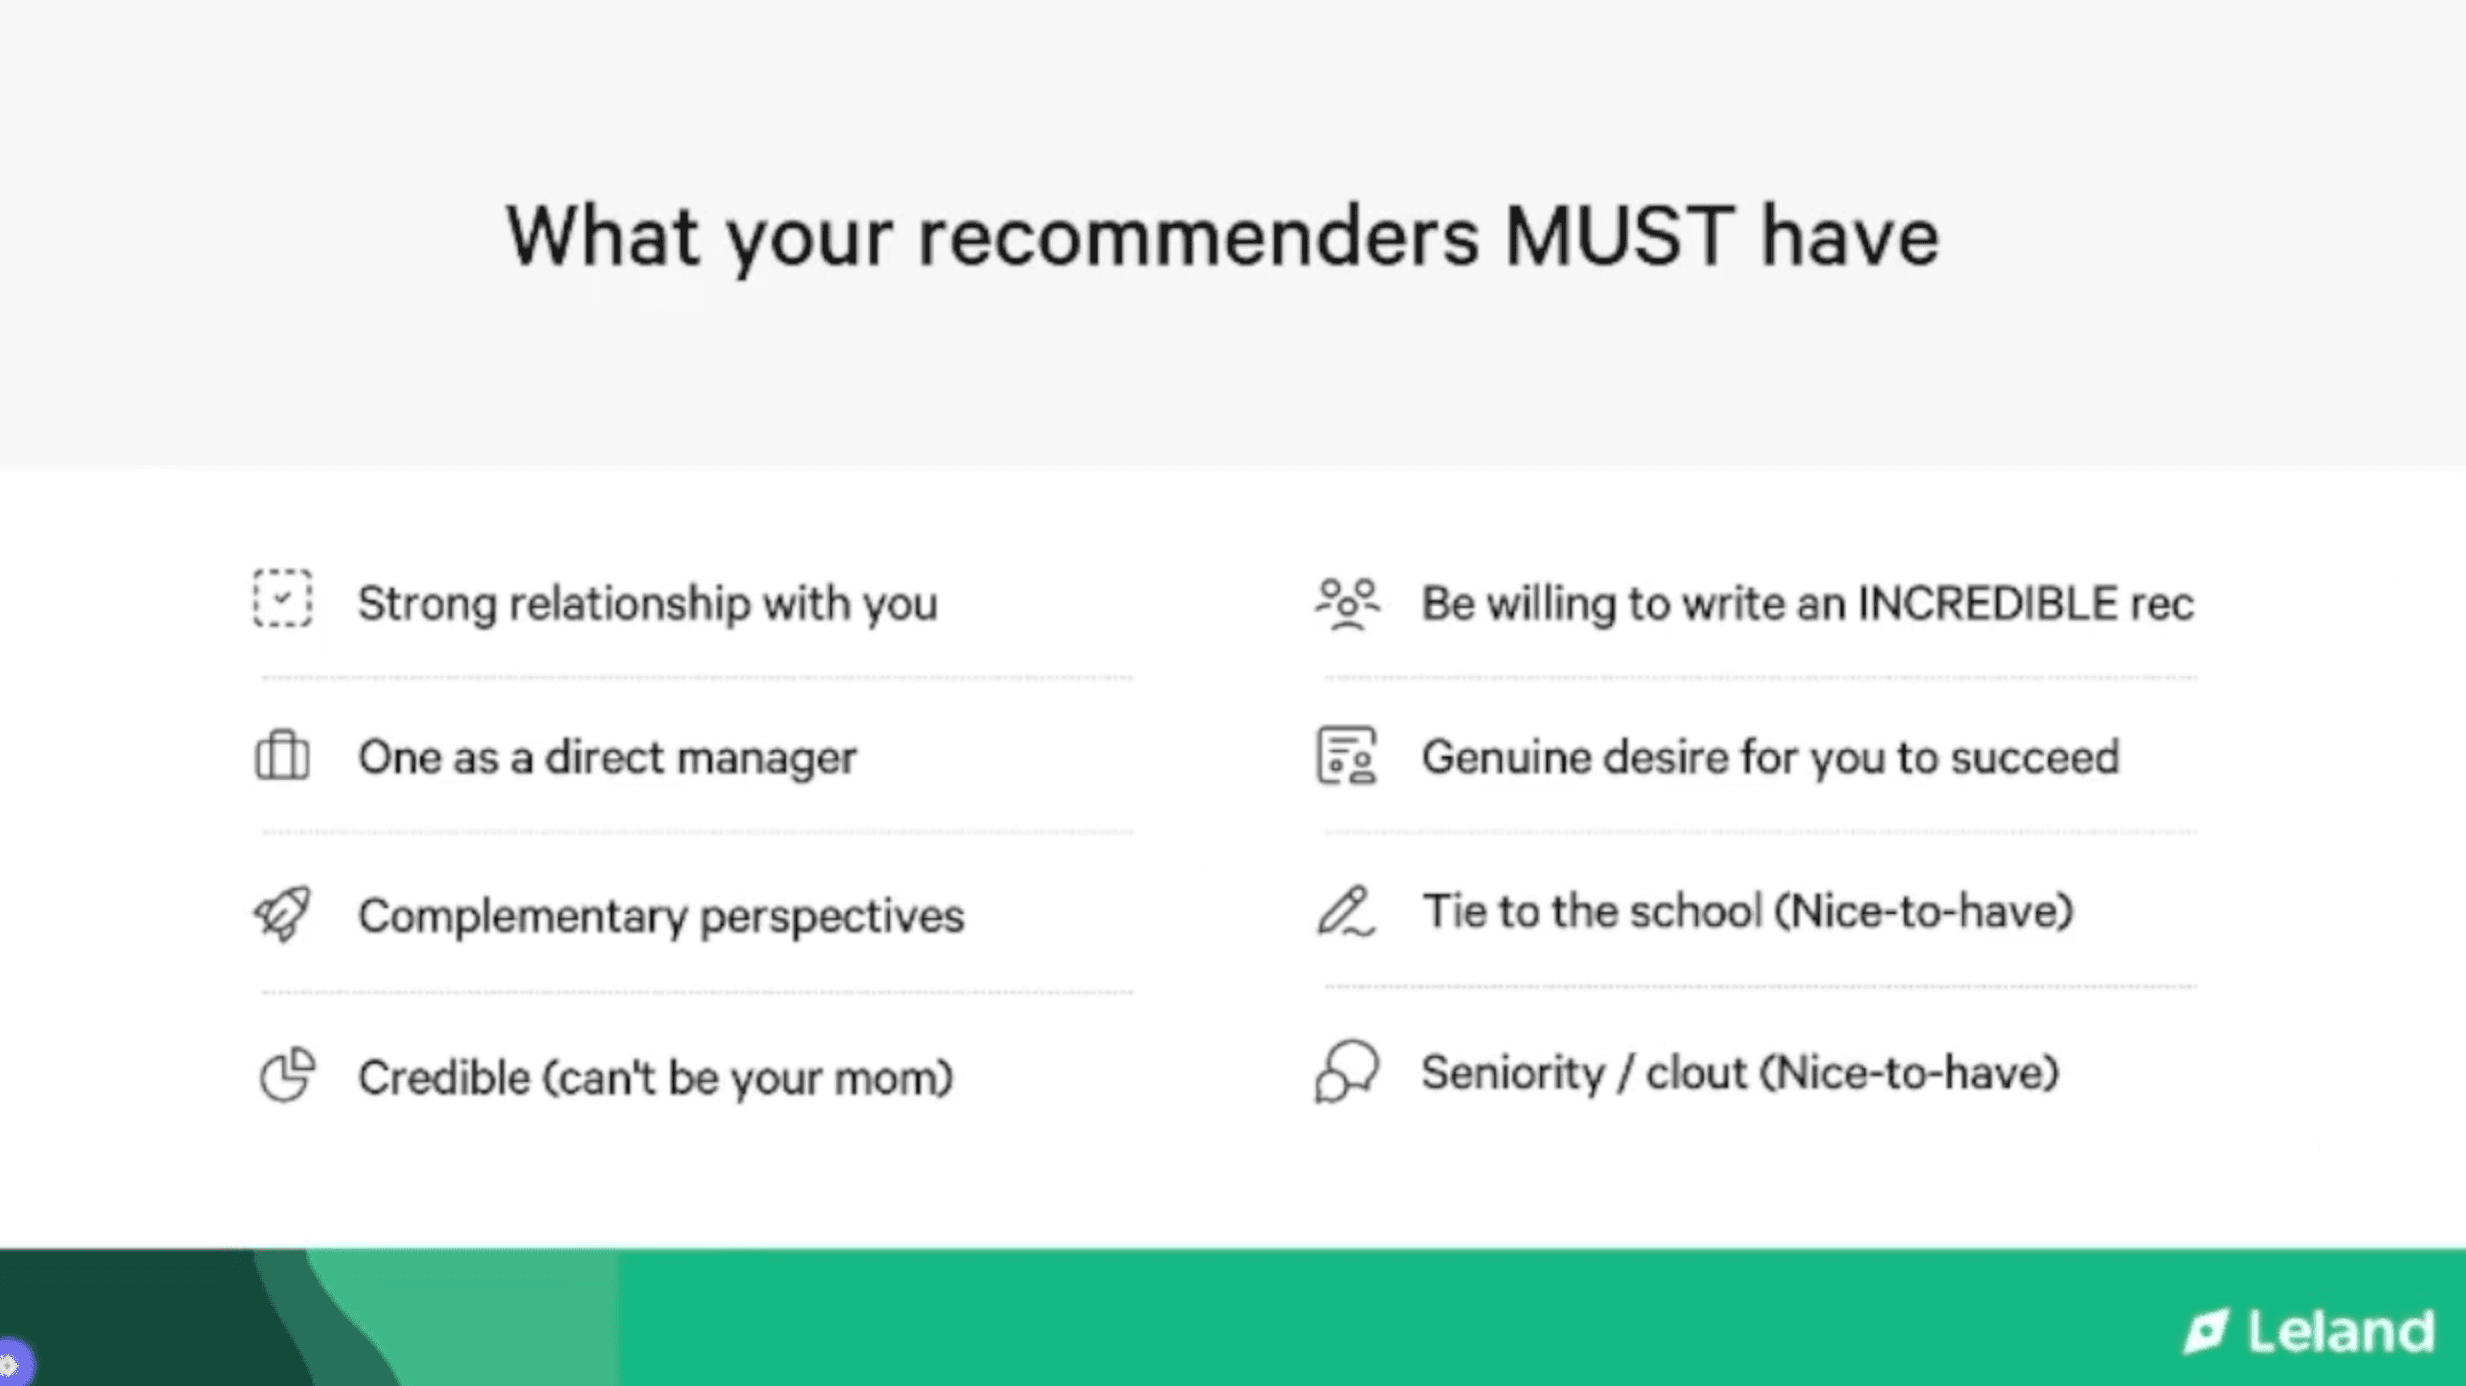Click the people group icon beside INCREDIBLE rec
2466x1386 pixels.
[1347, 603]
